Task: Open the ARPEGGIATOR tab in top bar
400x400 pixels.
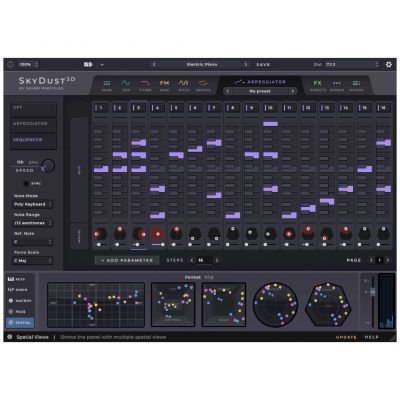Action: click(260, 82)
